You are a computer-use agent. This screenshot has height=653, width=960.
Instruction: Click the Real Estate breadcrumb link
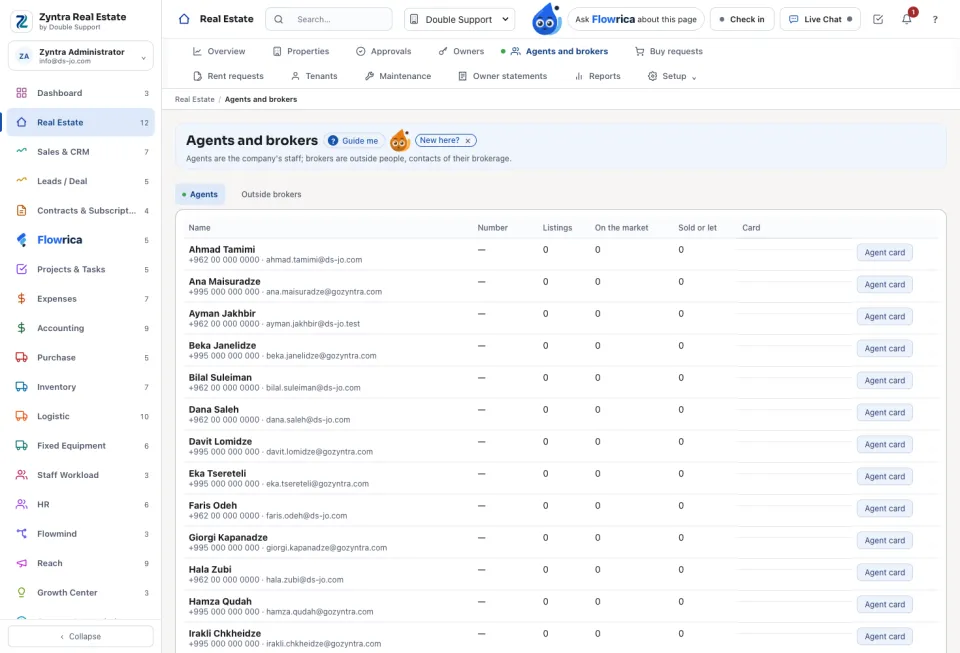coord(195,99)
